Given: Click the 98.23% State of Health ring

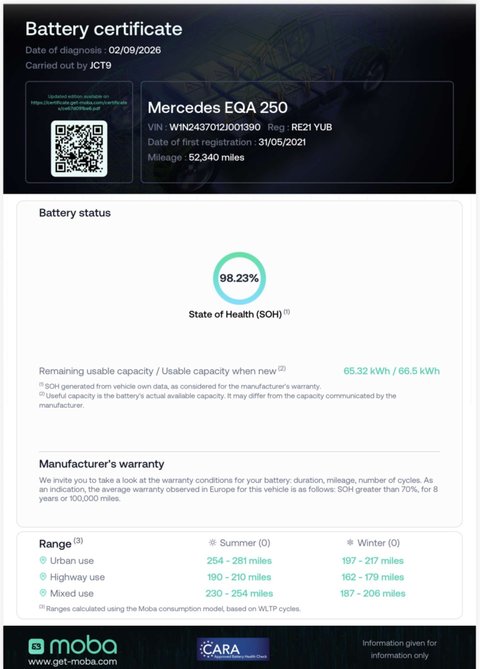Looking at the screenshot, I should (239, 278).
